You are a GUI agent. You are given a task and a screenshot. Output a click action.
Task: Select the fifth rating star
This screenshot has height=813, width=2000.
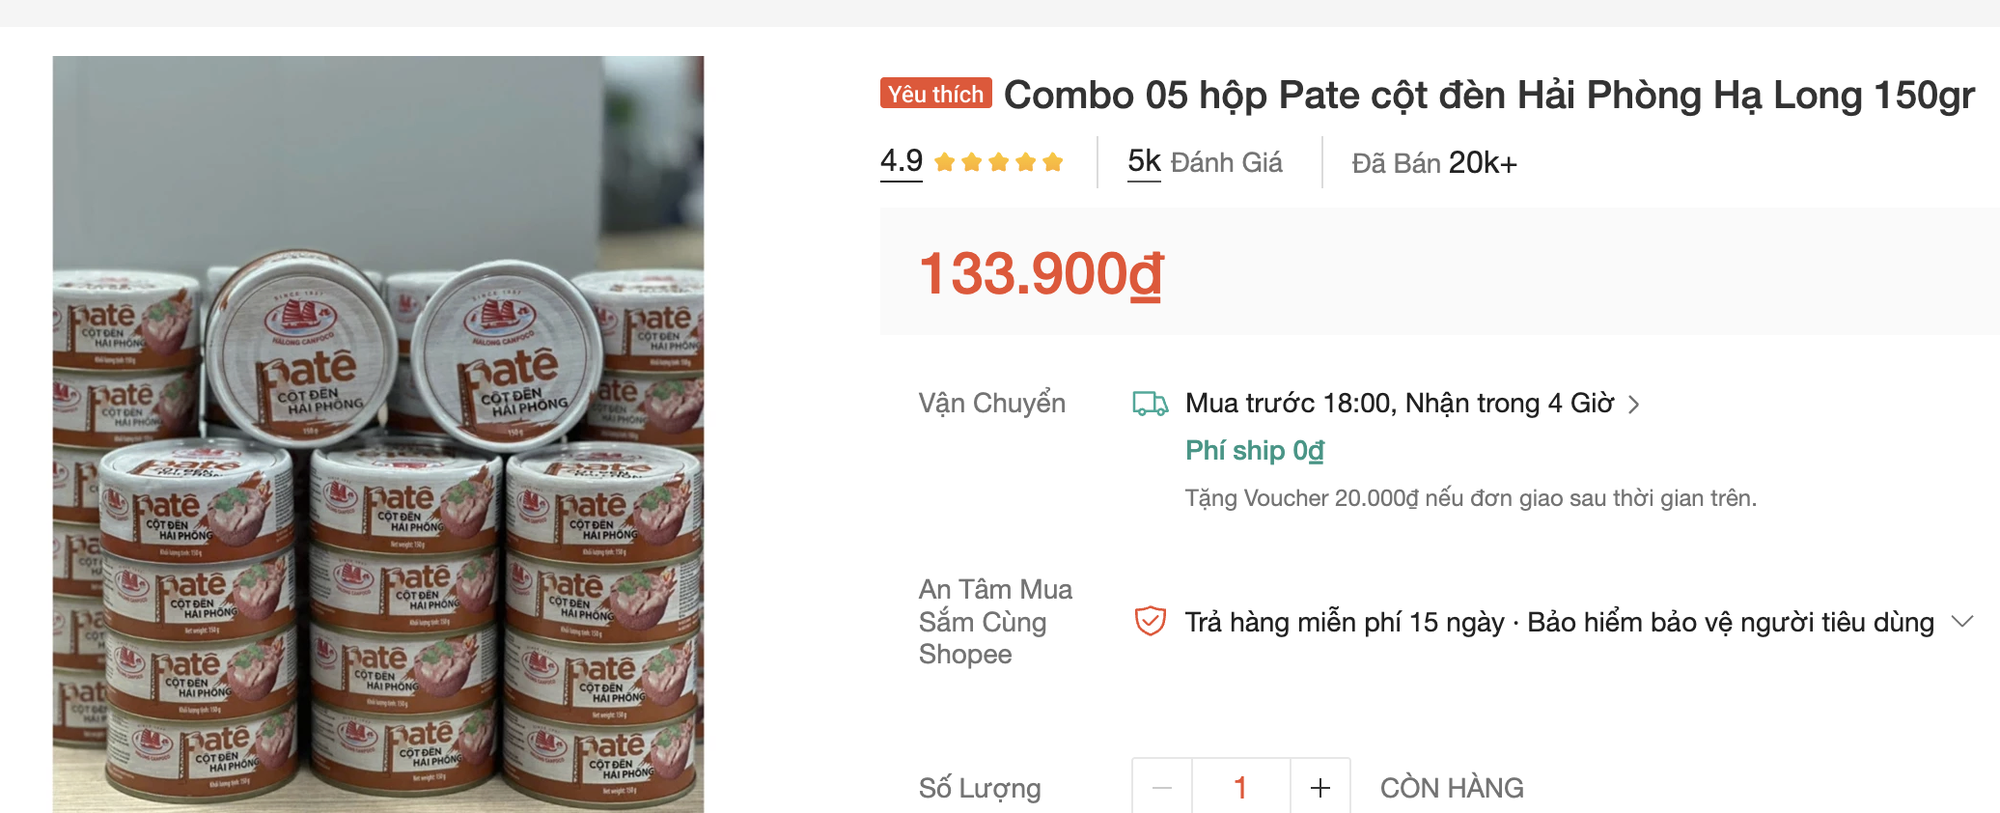click(x=1053, y=161)
